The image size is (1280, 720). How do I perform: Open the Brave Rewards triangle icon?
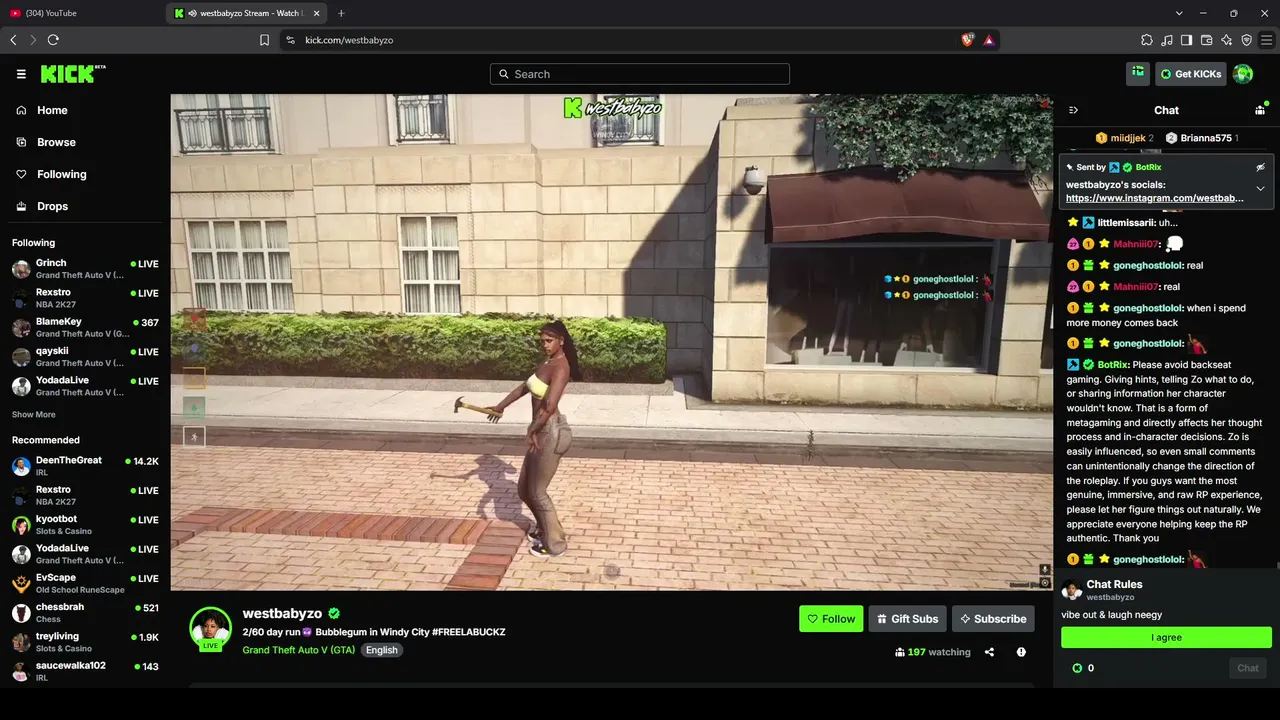click(988, 40)
